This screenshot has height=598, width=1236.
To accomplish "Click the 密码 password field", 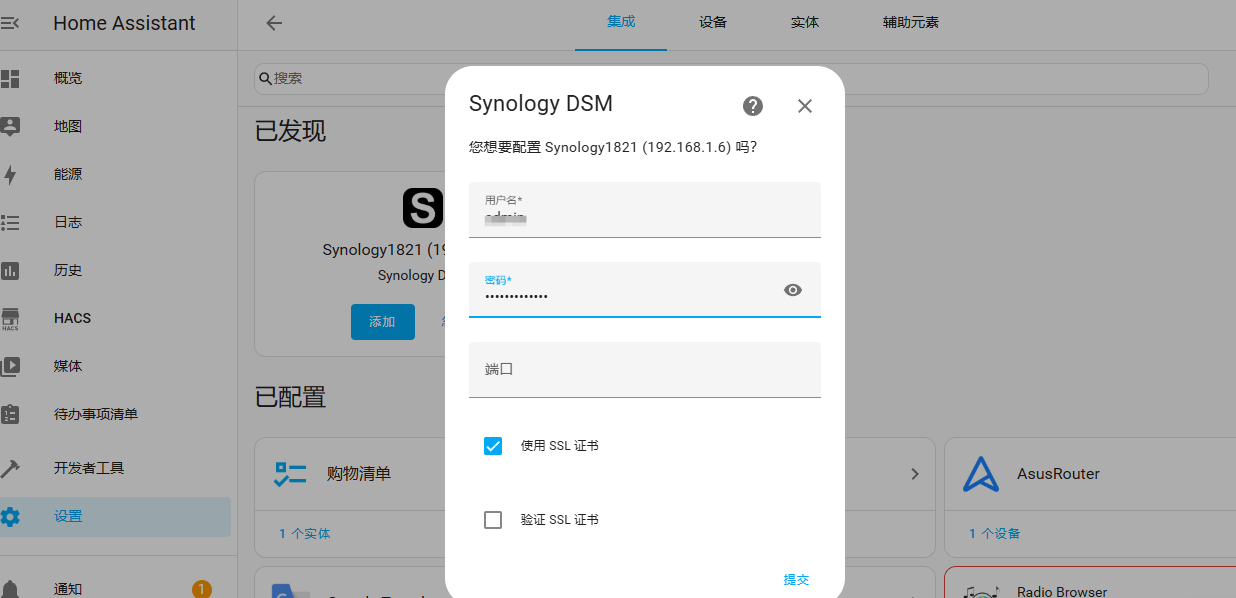I will tap(645, 290).
